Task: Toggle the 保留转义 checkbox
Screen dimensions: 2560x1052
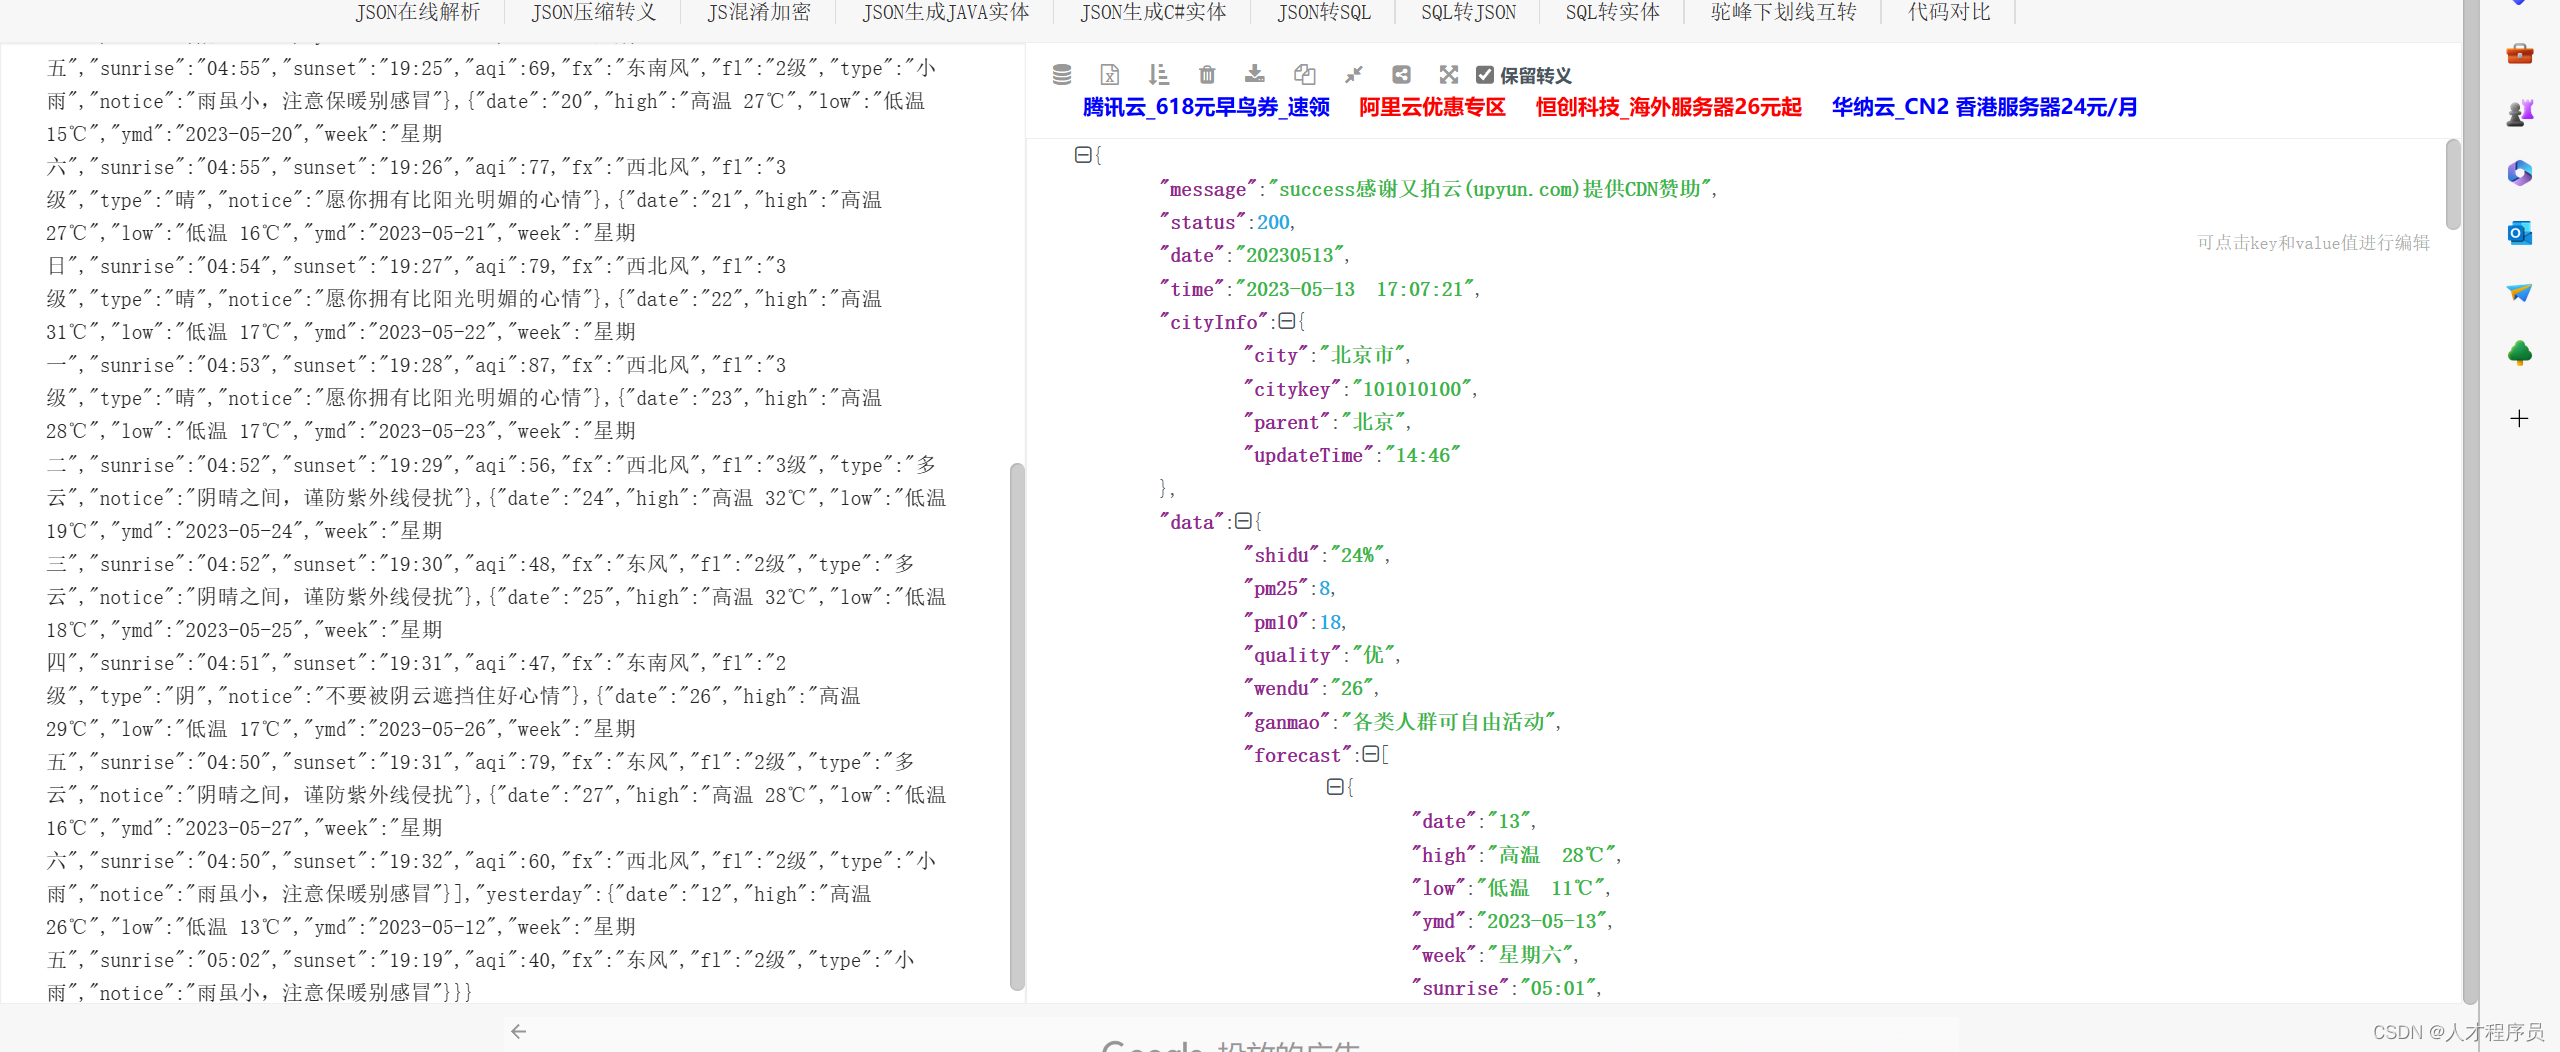Action: click(1485, 75)
